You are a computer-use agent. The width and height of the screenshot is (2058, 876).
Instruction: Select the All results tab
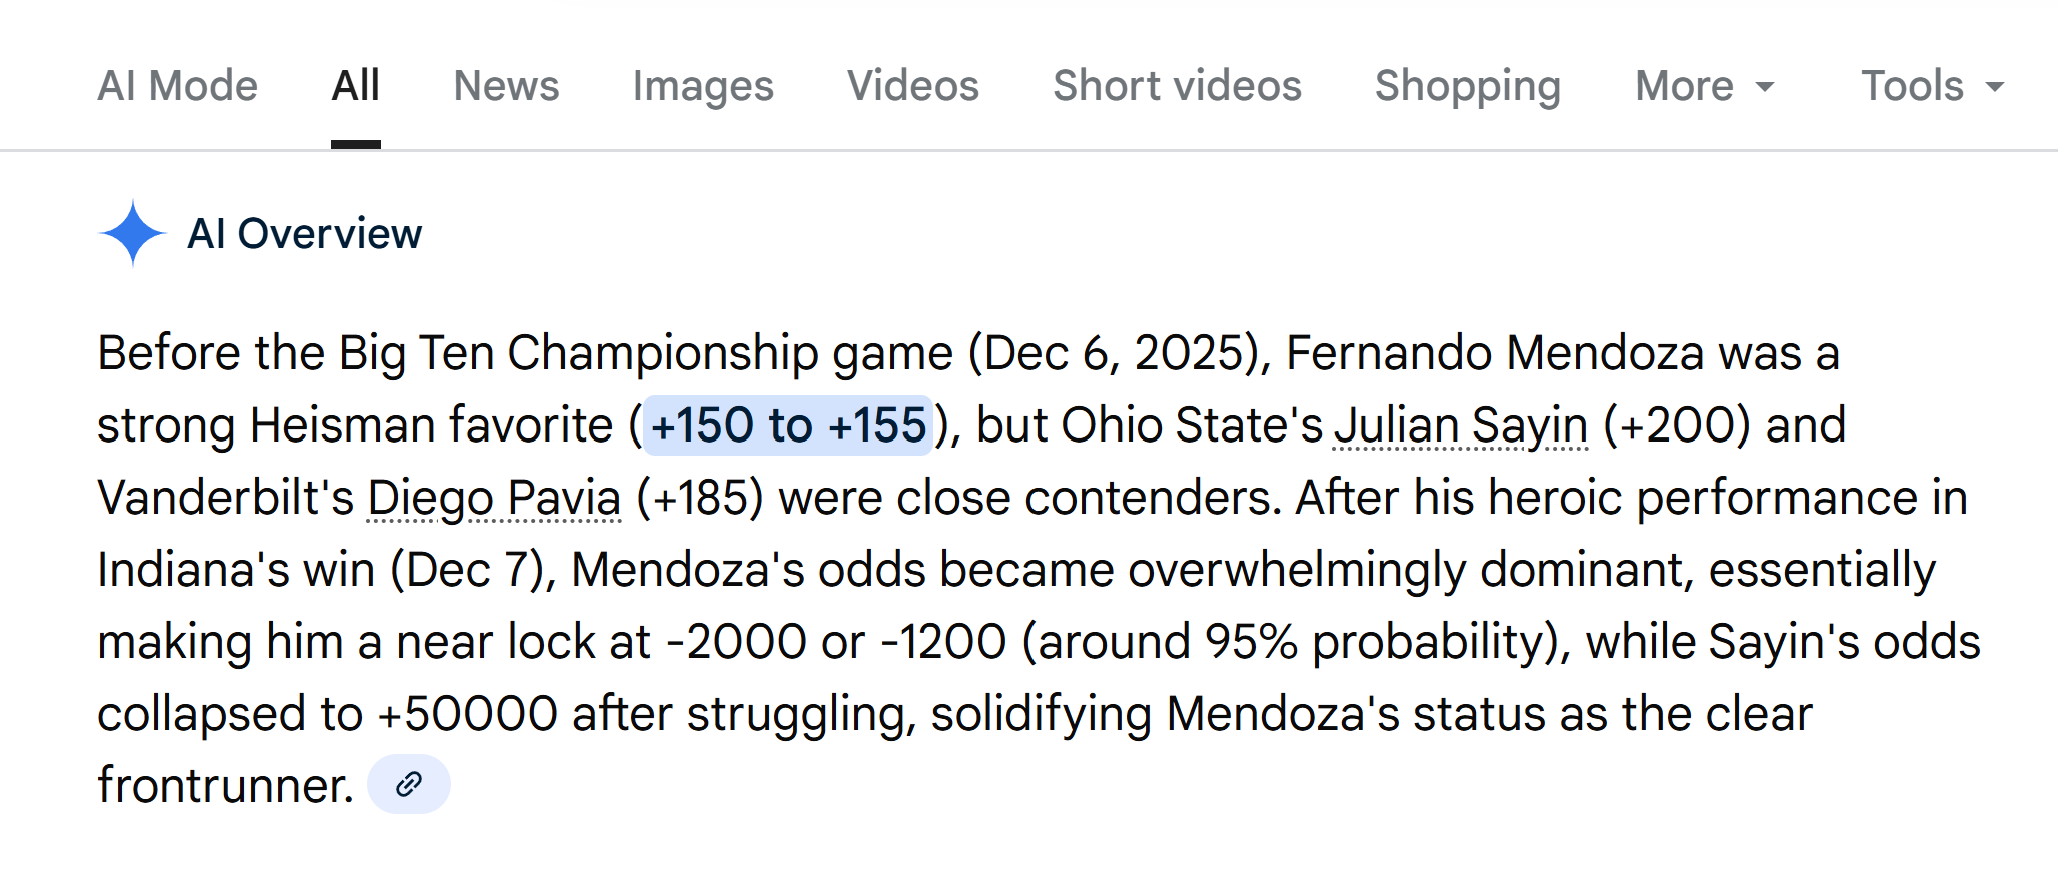click(355, 86)
